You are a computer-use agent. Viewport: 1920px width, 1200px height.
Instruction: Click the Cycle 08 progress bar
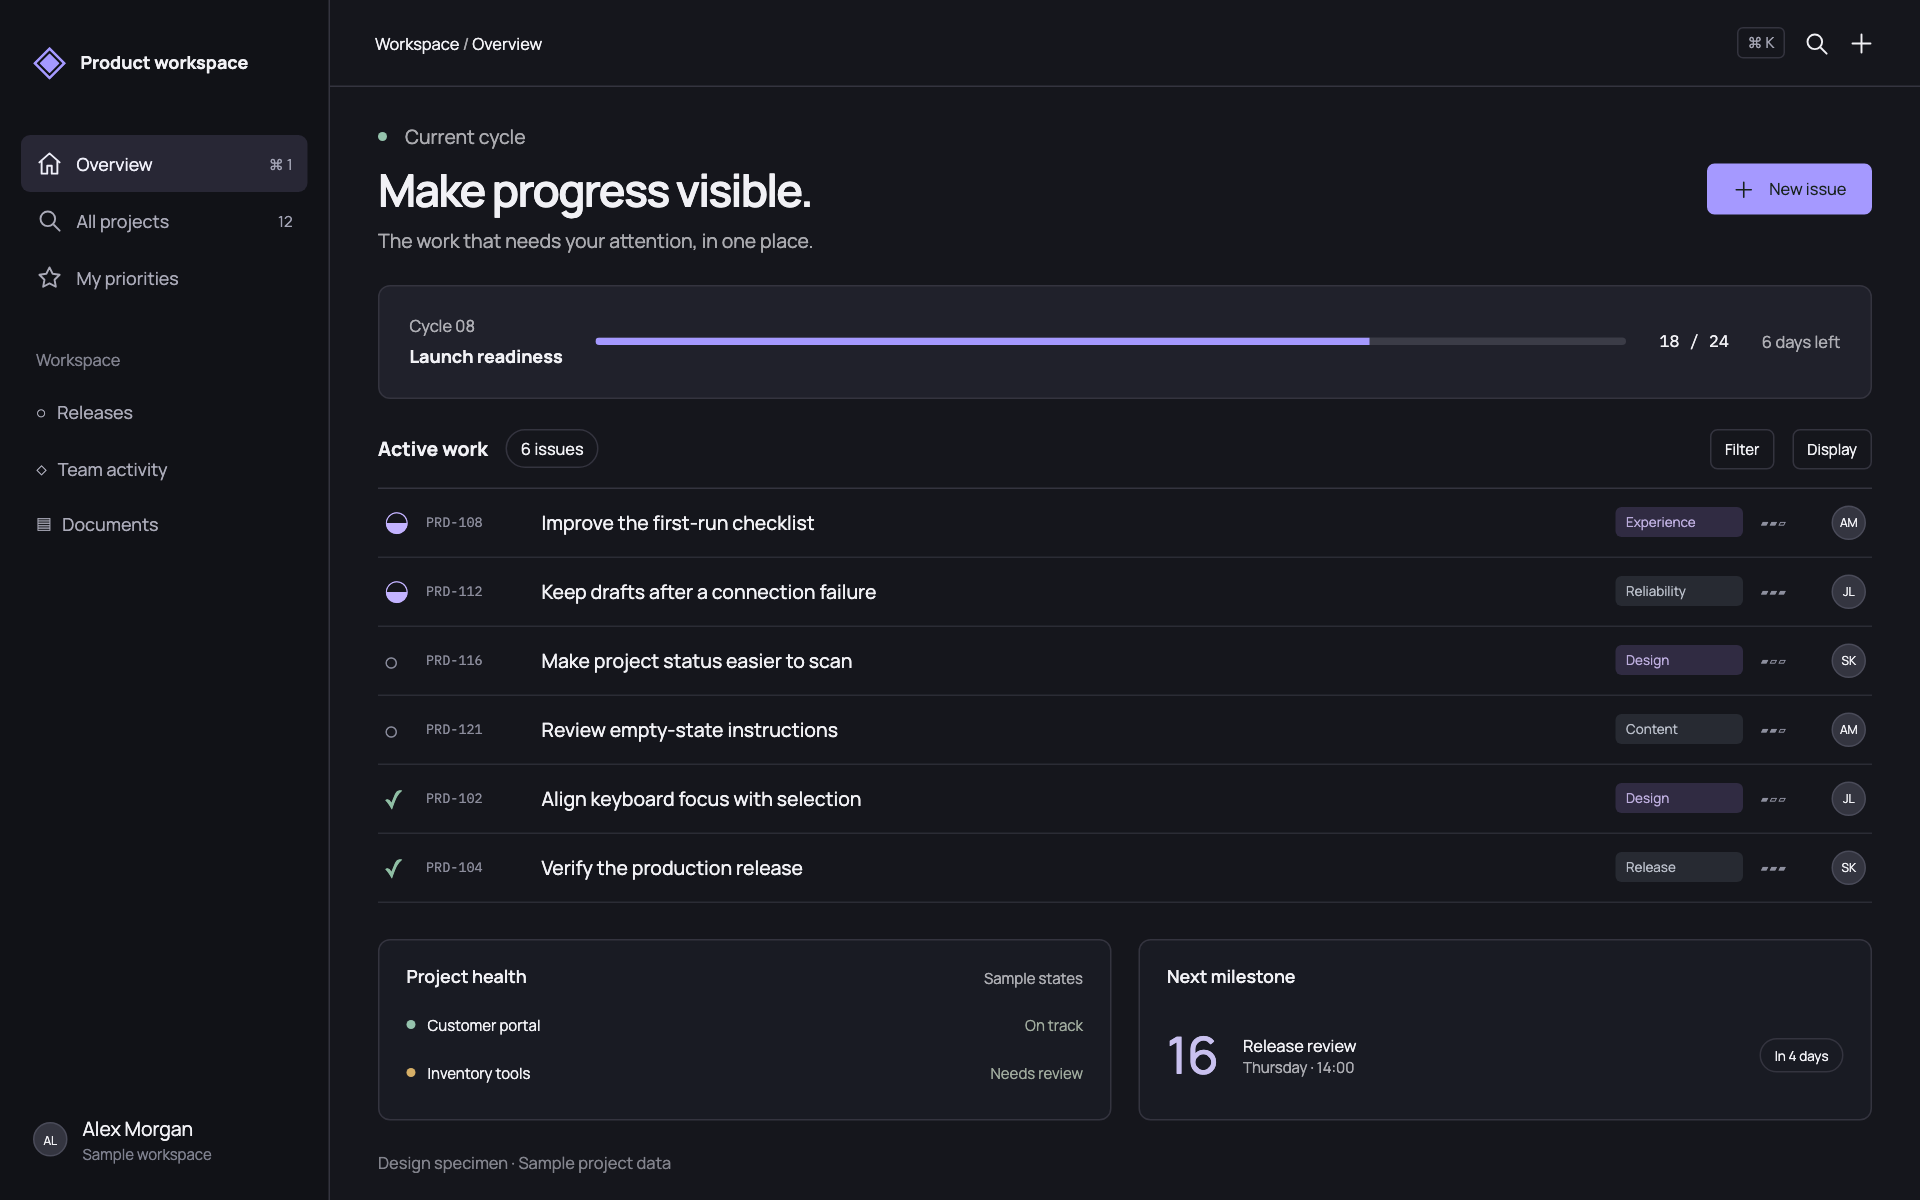pyautogui.click(x=1110, y=341)
